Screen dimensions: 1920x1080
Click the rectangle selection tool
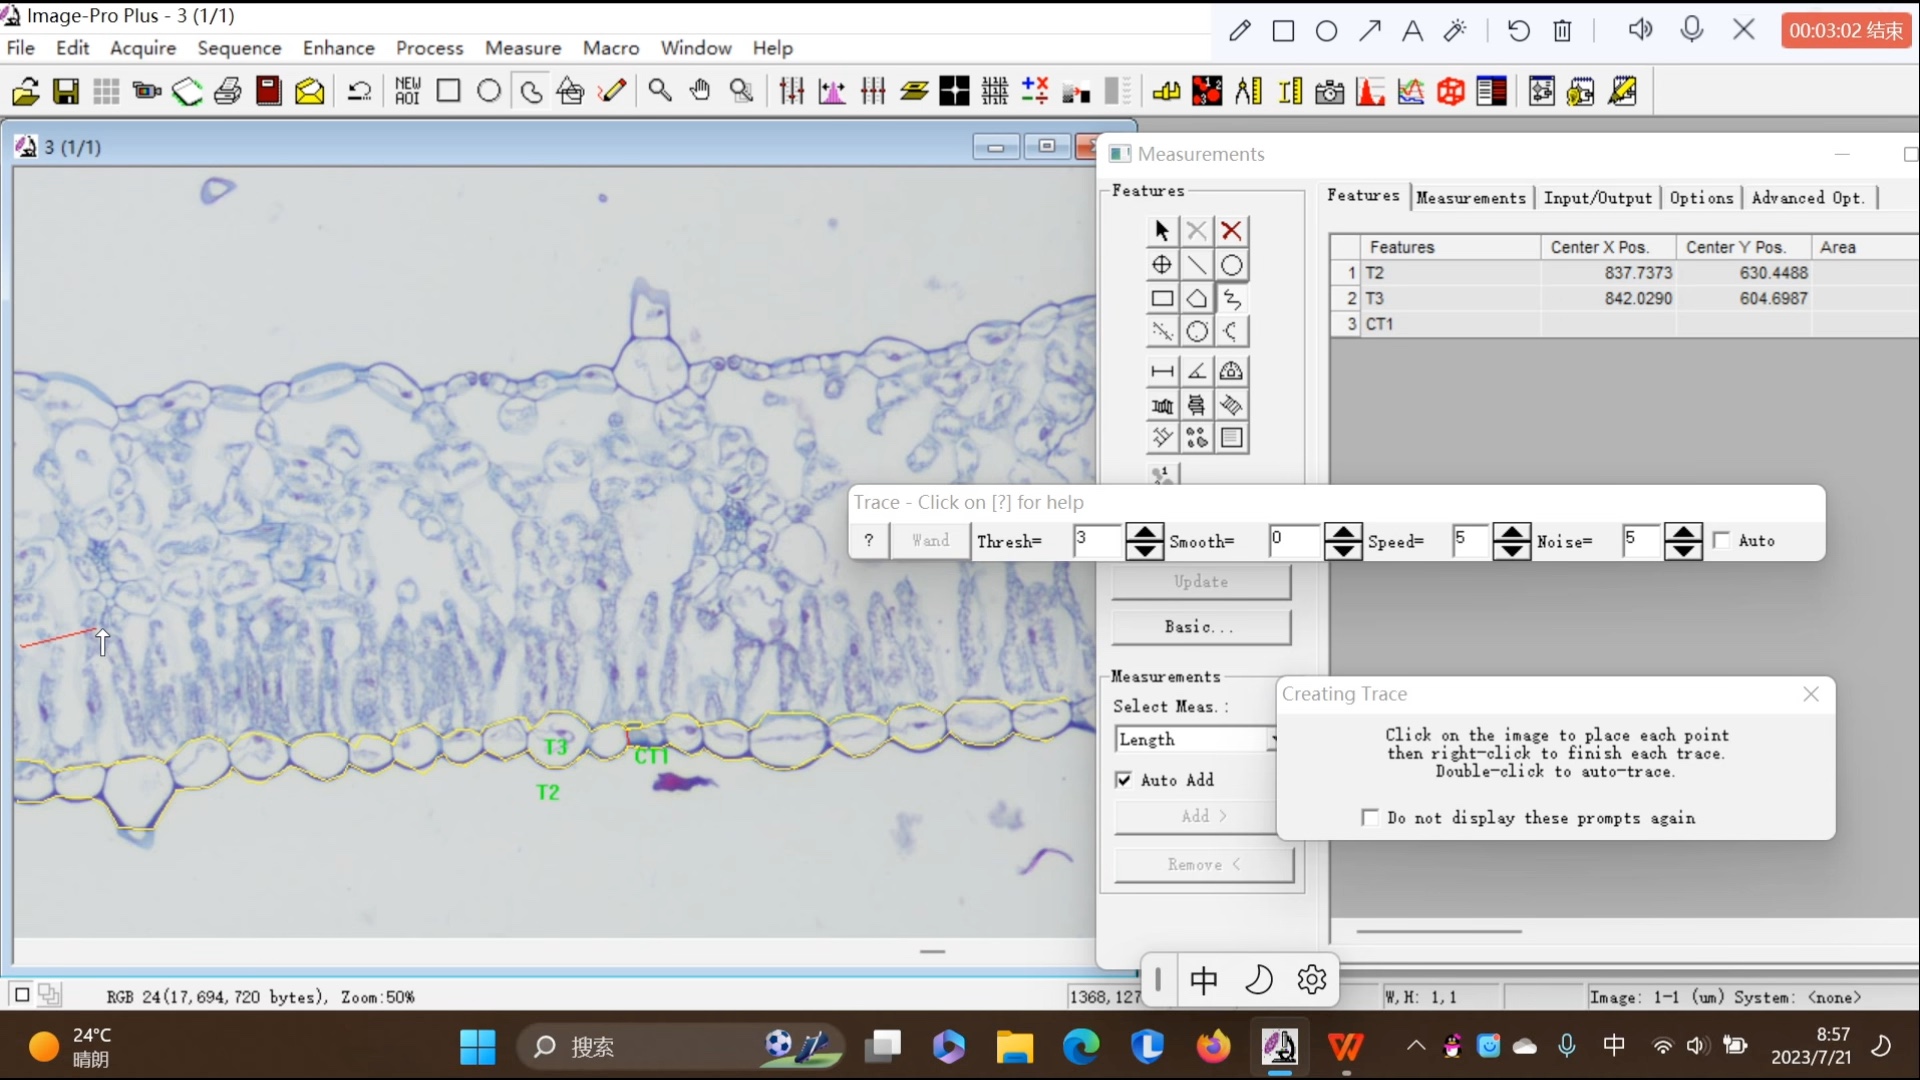click(x=1159, y=297)
